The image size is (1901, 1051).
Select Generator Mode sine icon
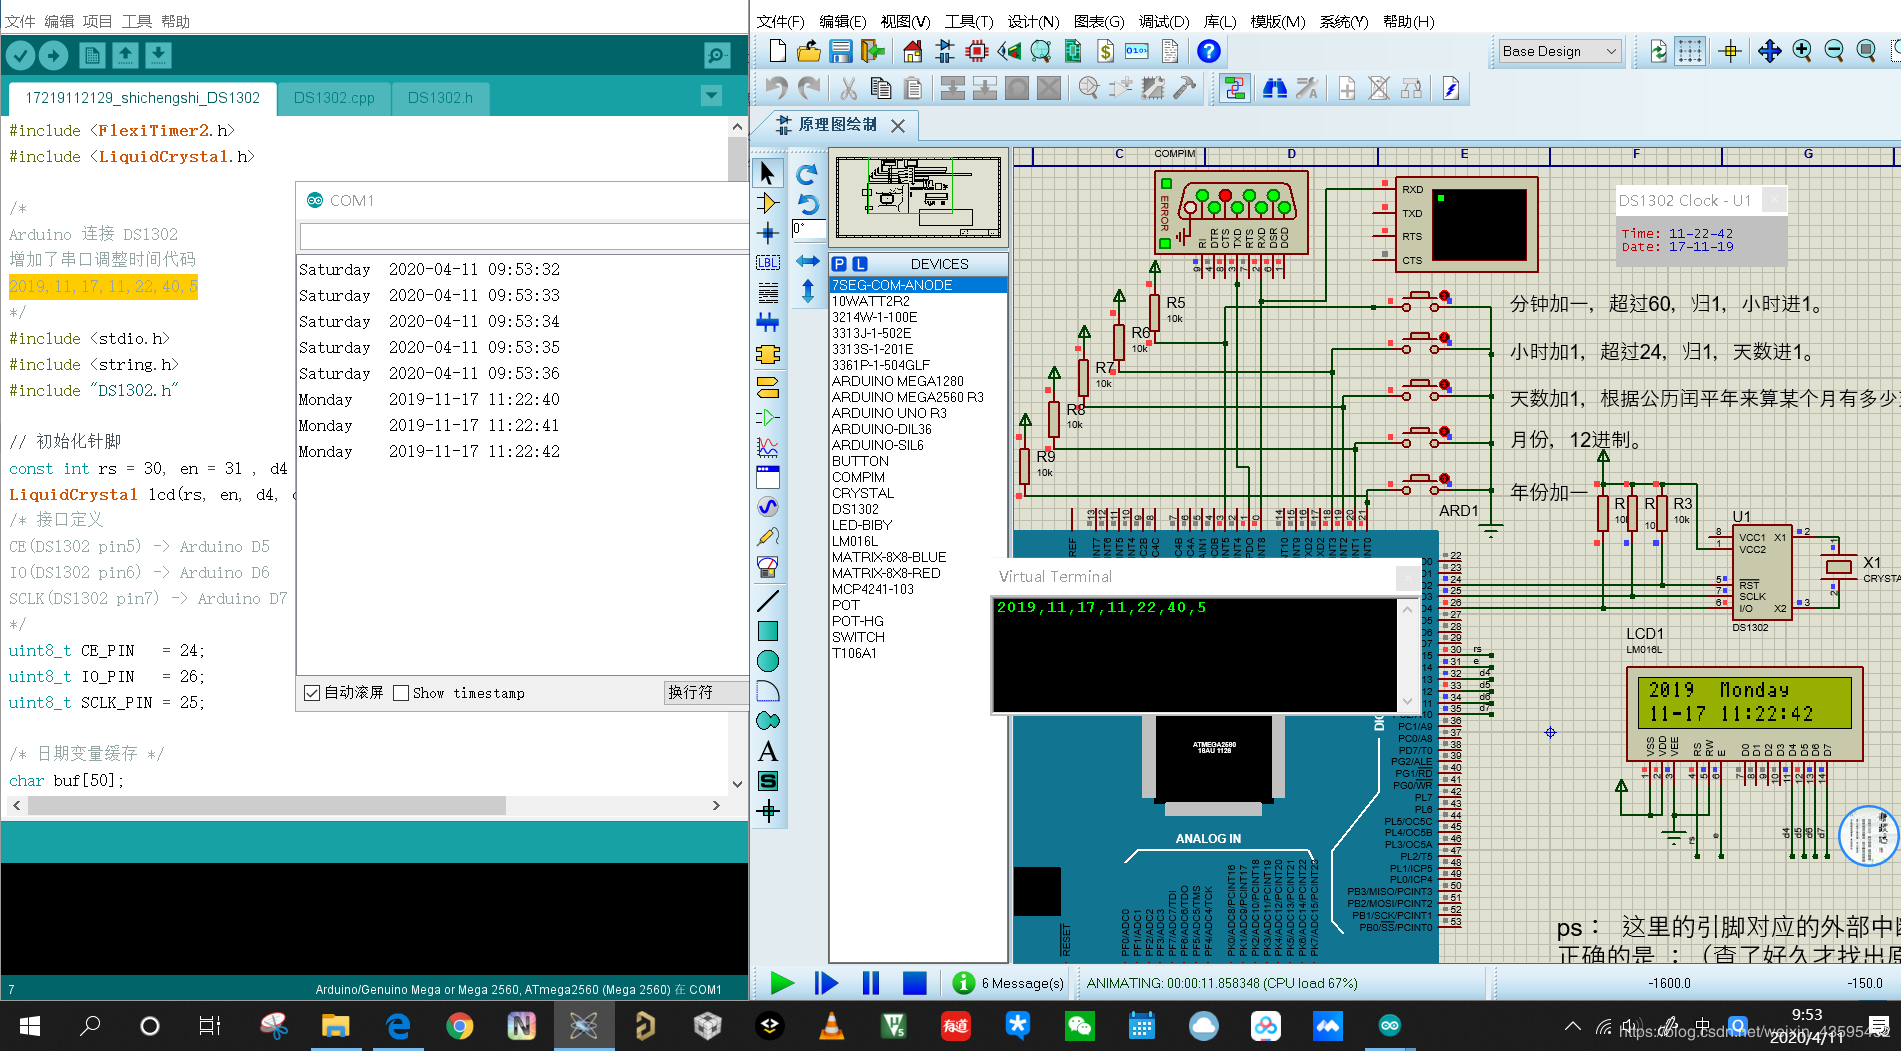[x=768, y=507]
